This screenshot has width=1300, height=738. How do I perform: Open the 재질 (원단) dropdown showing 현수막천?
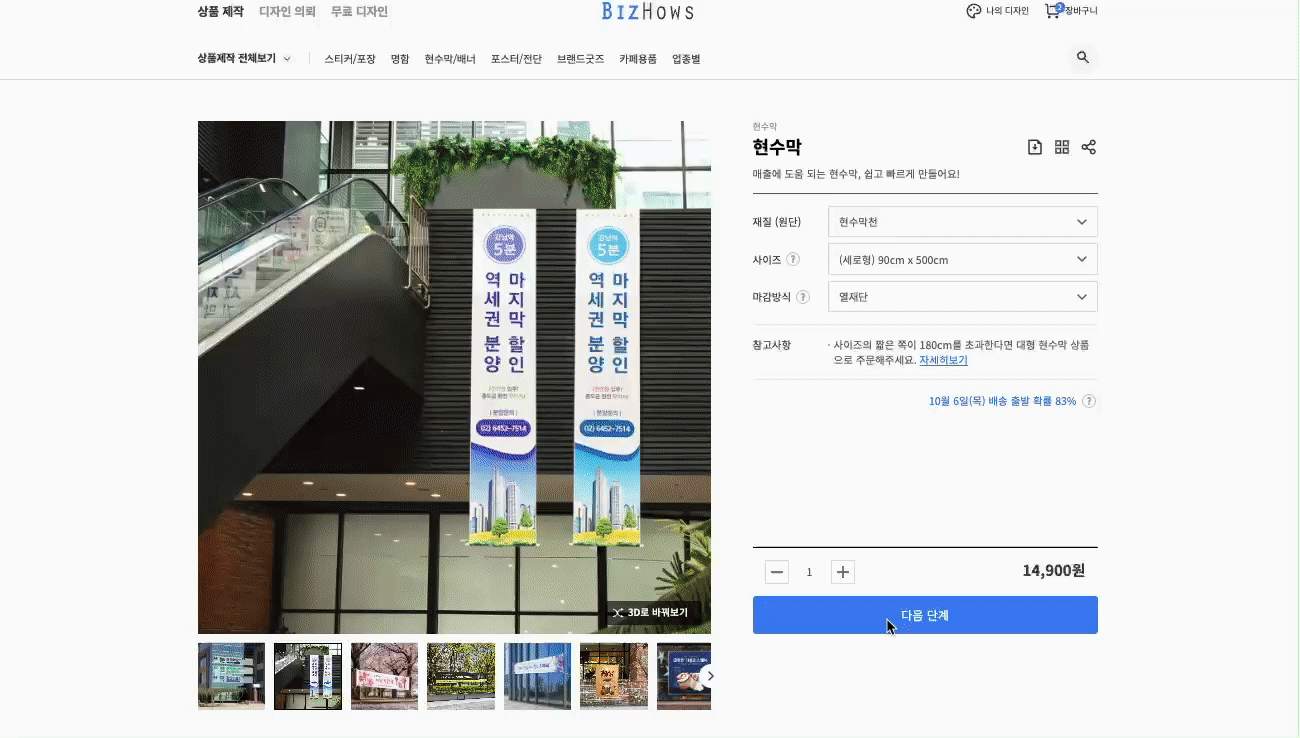tap(962, 221)
